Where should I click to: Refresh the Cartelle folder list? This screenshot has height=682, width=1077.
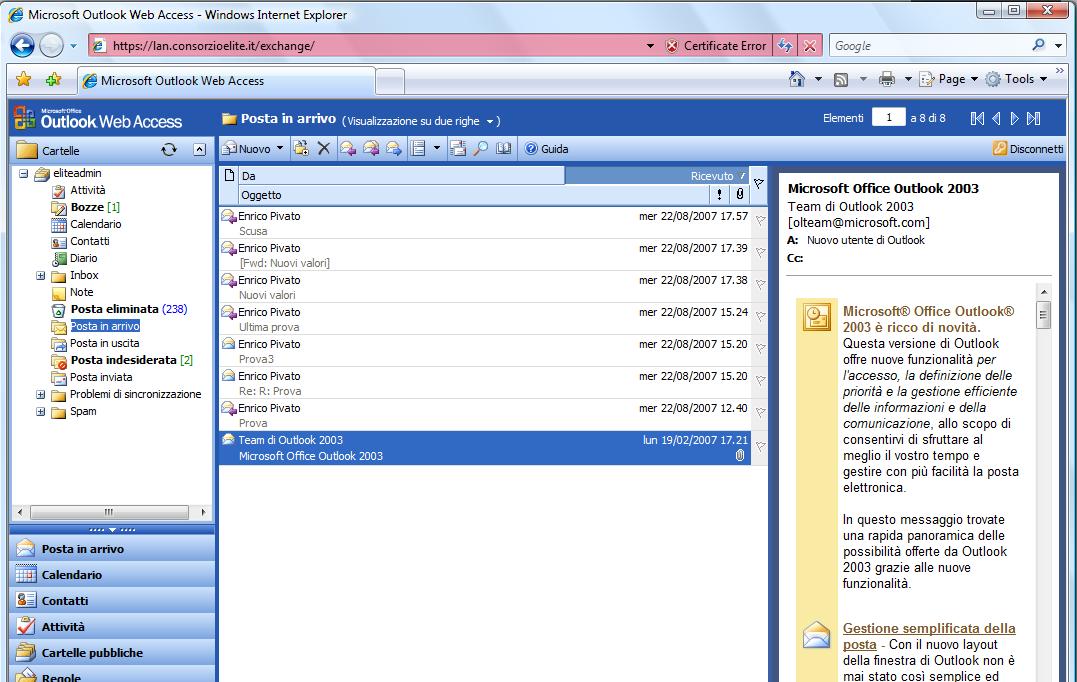[x=169, y=150]
